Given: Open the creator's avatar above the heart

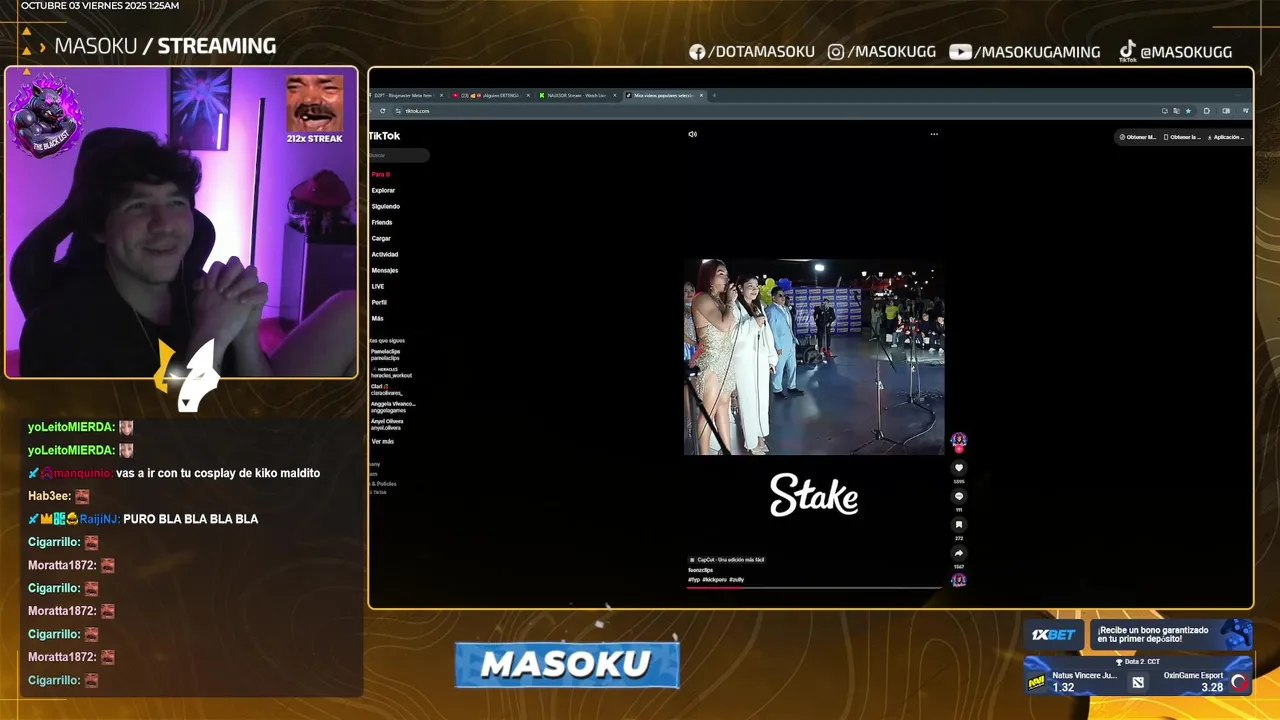Looking at the screenshot, I should click(x=959, y=440).
